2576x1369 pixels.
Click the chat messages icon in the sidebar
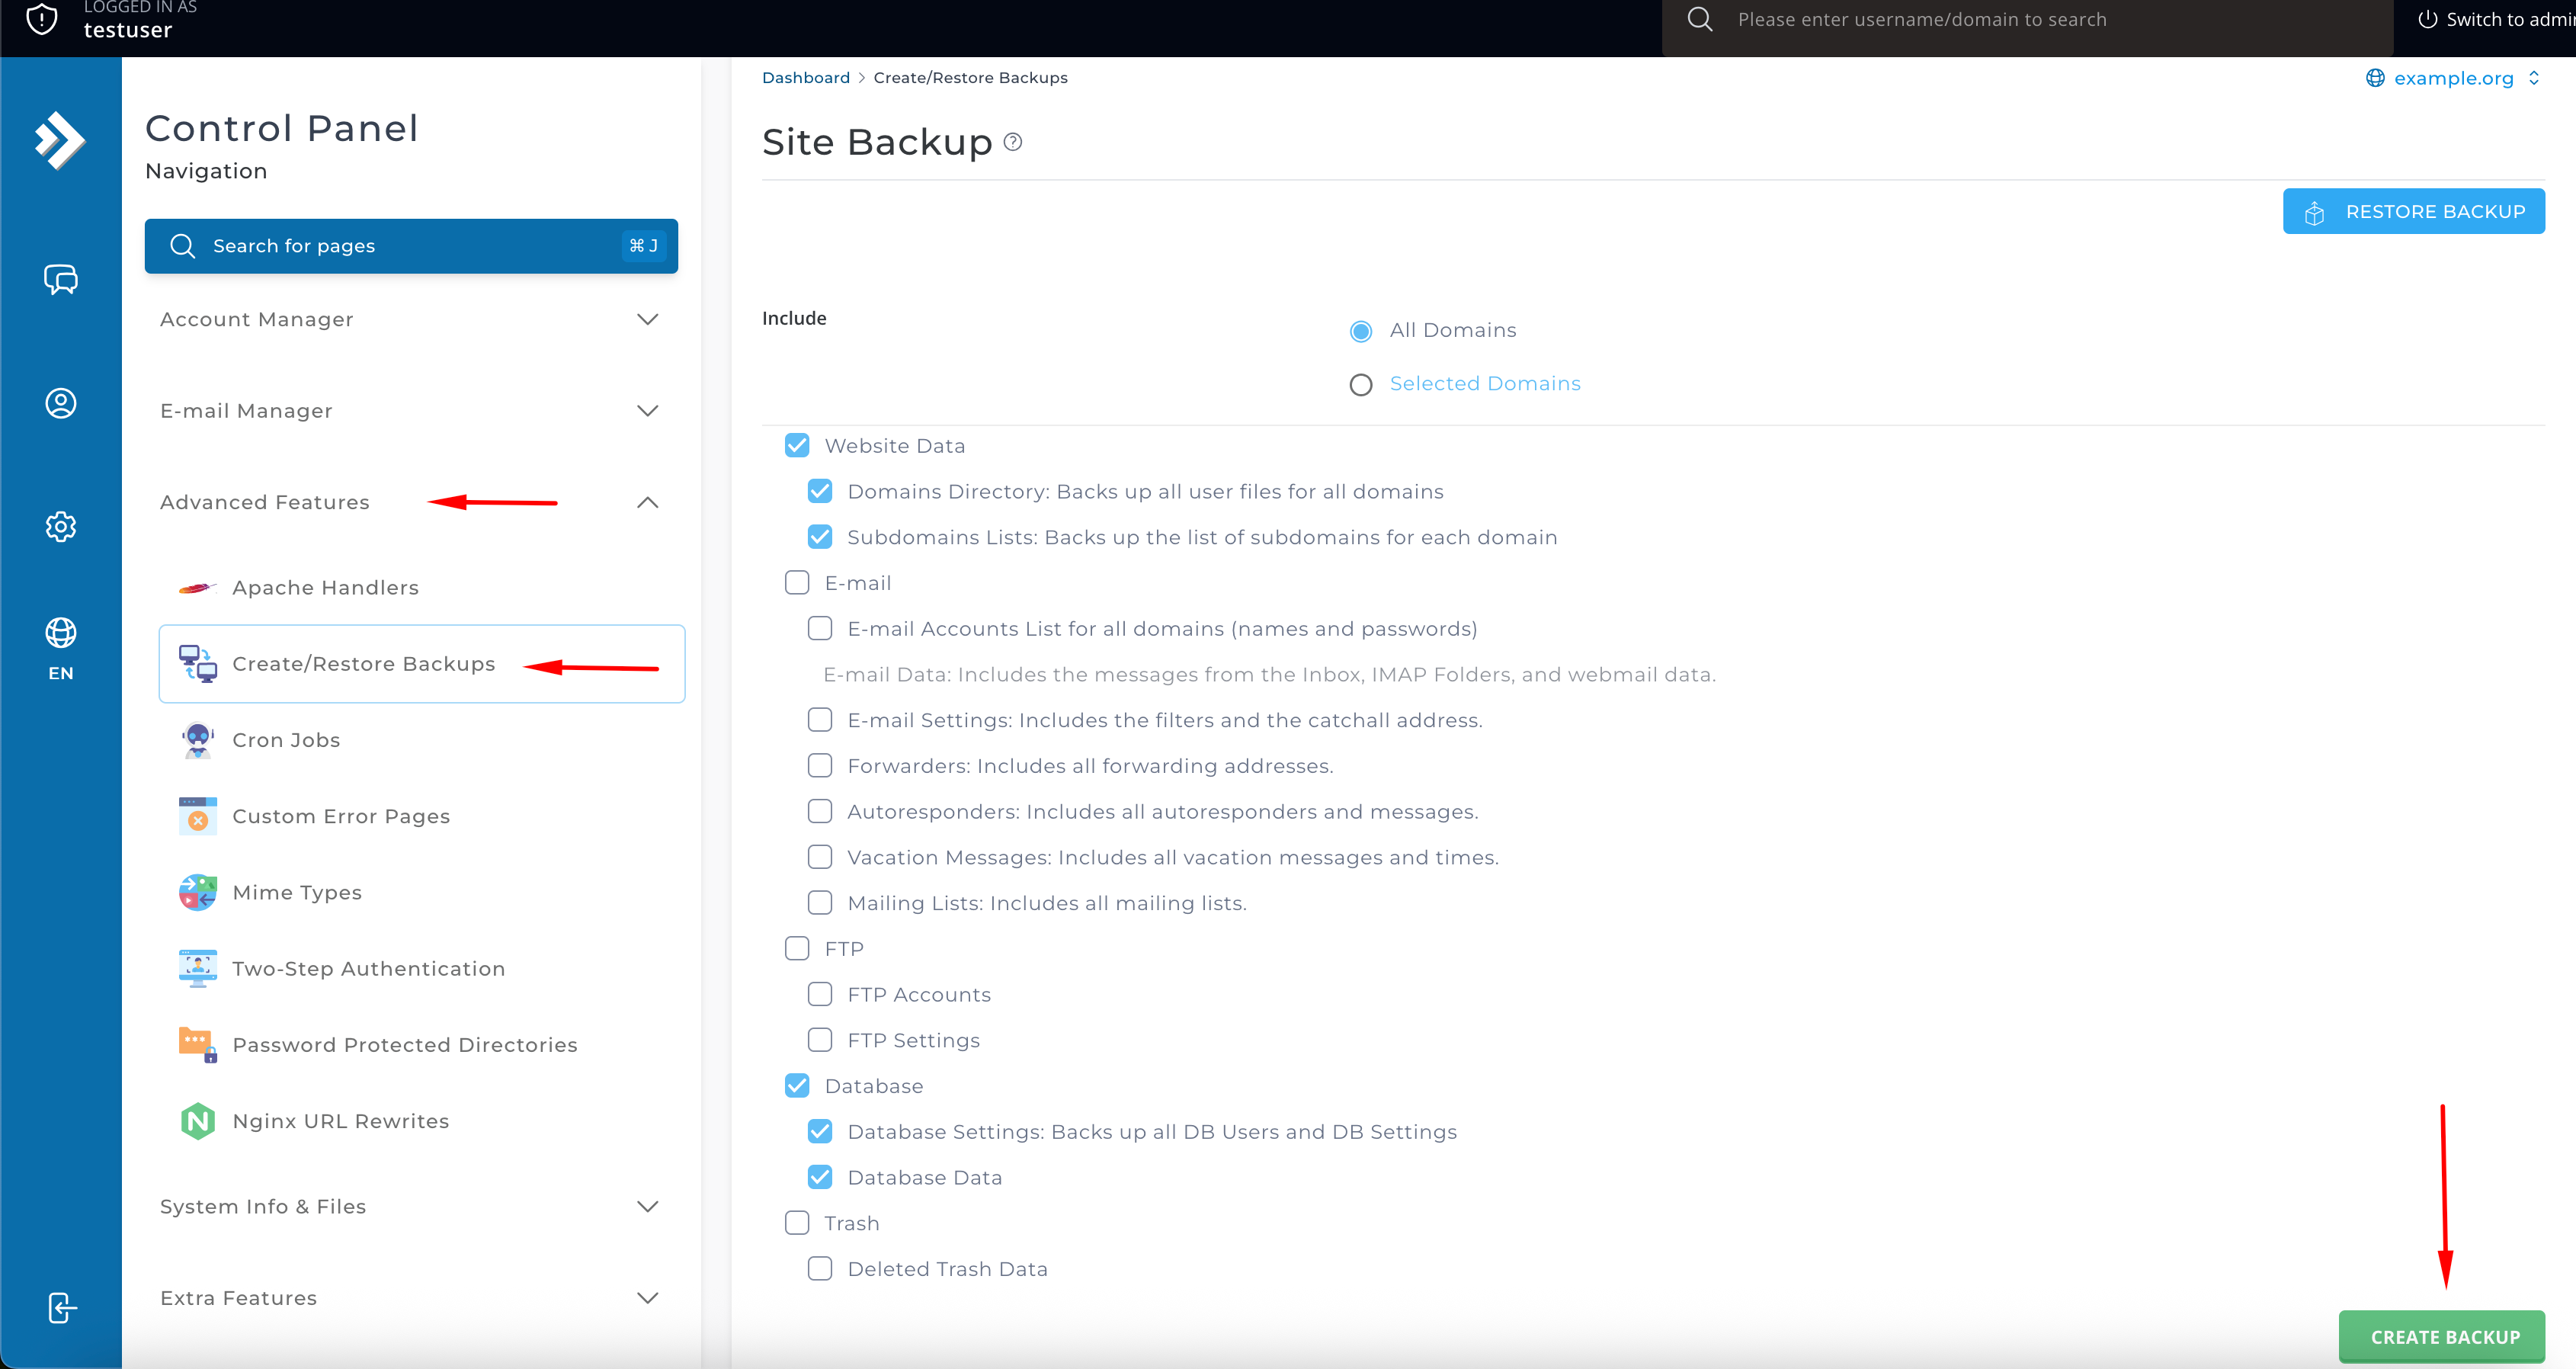60,279
